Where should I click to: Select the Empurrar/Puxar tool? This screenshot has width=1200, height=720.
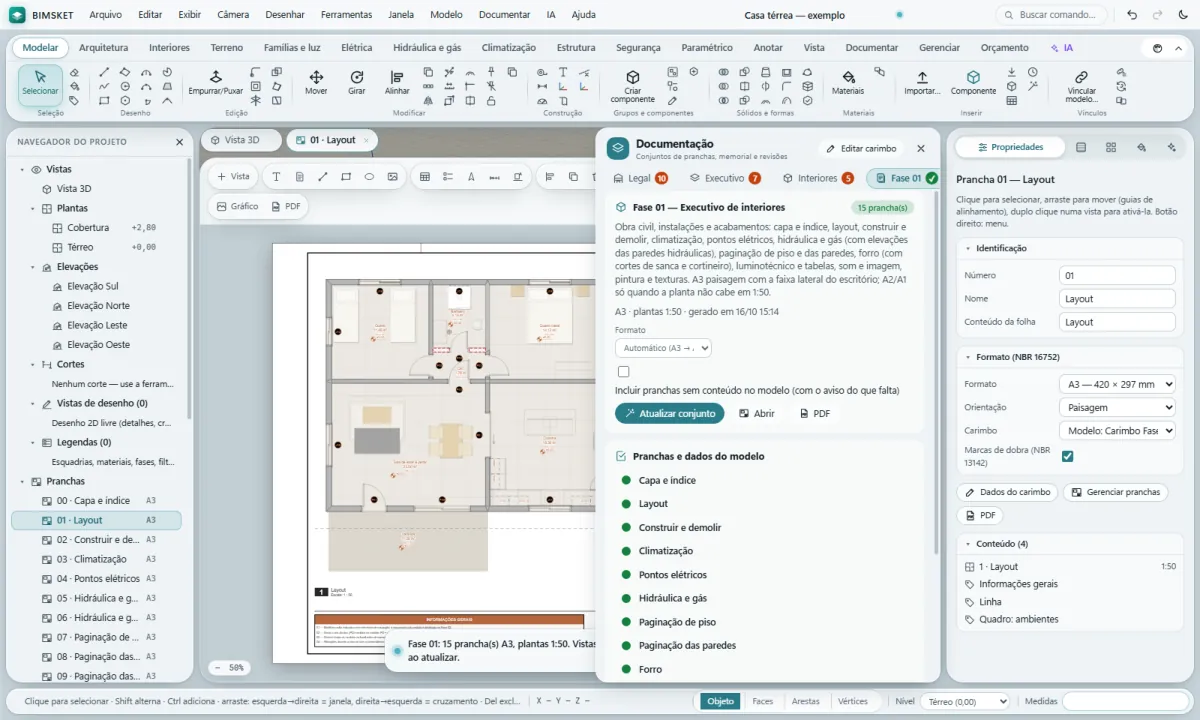216,83
